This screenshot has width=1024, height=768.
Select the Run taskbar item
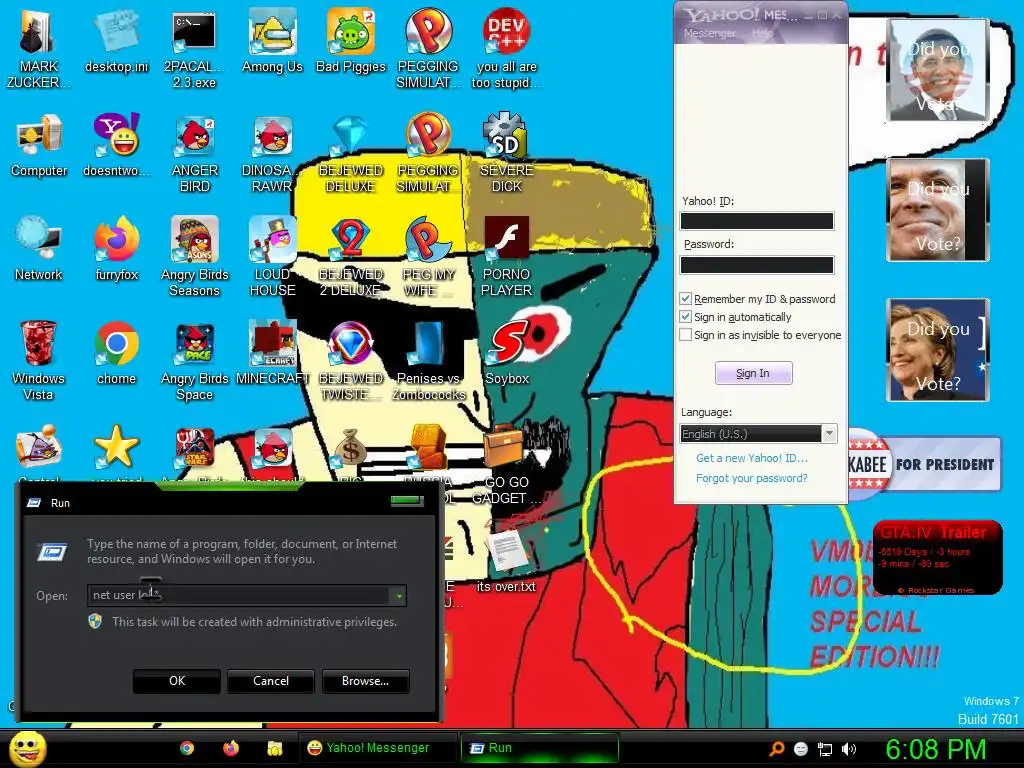540,748
